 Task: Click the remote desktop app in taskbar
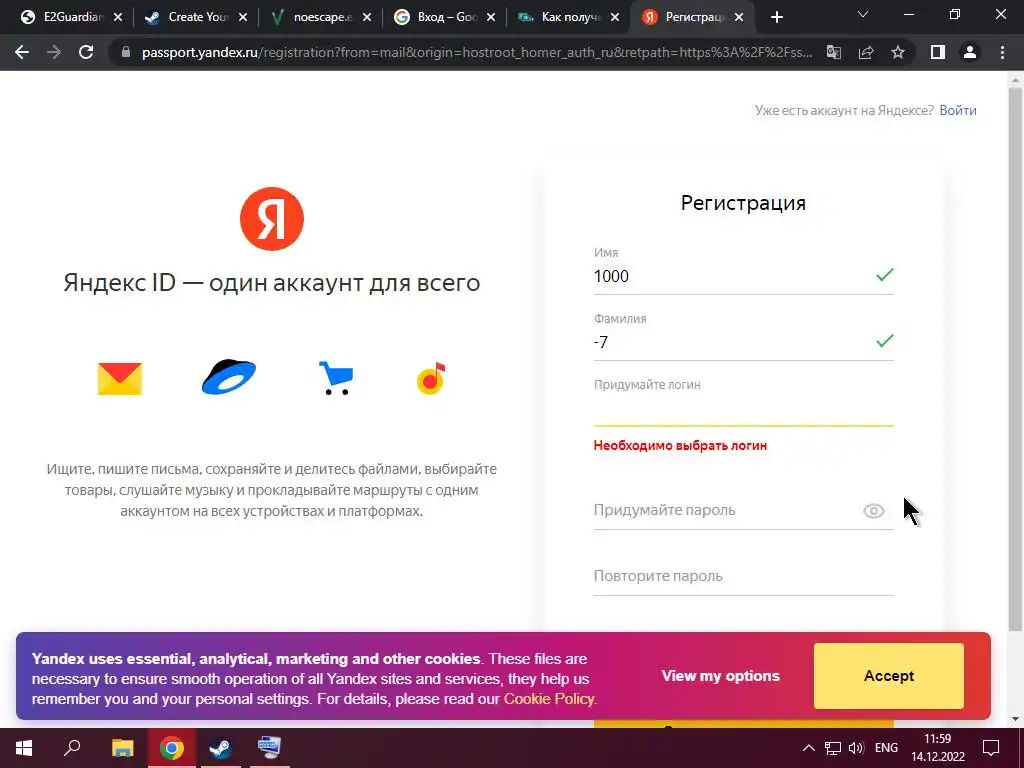point(268,748)
